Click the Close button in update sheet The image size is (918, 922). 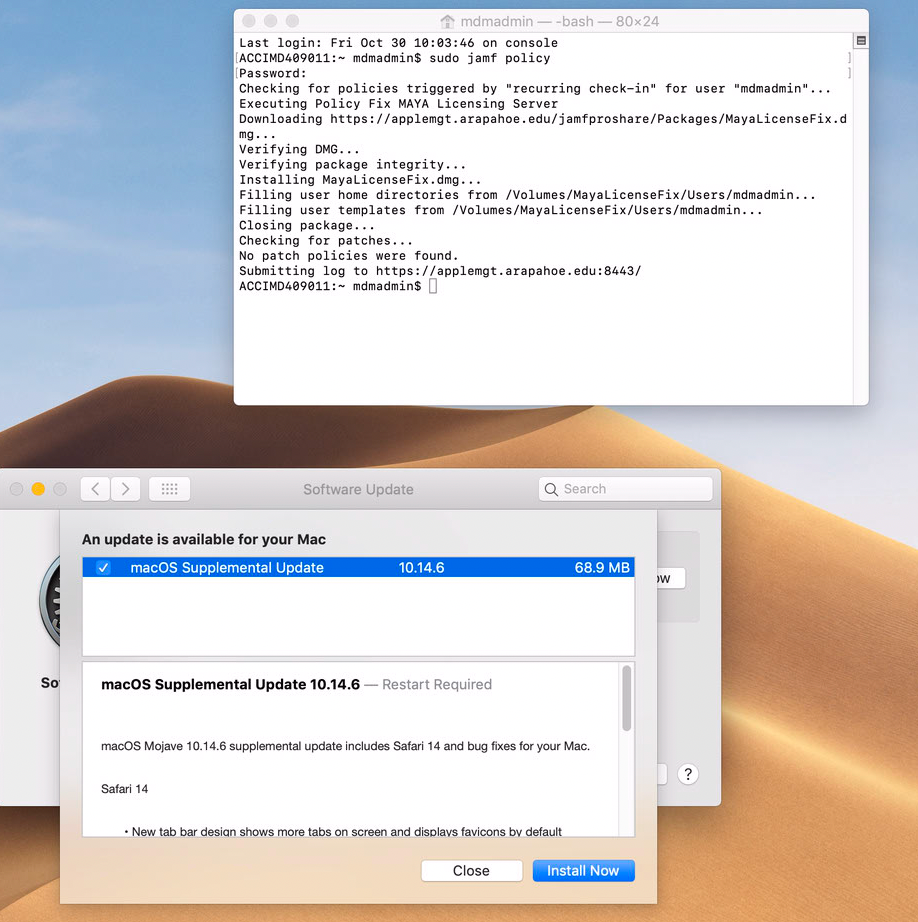click(x=472, y=870)
